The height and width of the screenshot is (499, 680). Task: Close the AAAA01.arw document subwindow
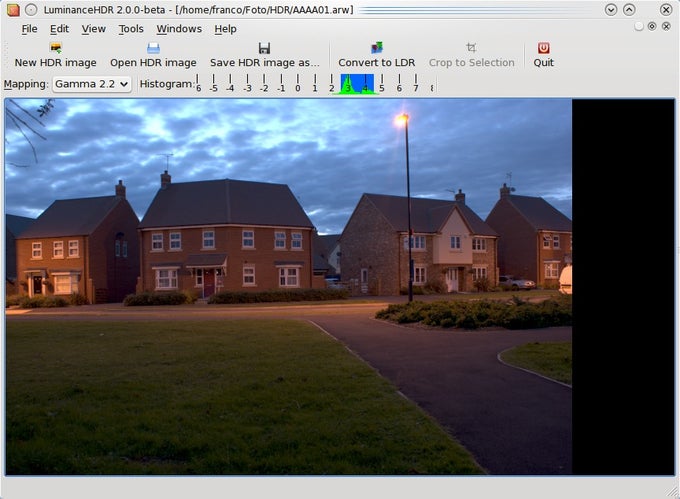click(x=666, y=26)
